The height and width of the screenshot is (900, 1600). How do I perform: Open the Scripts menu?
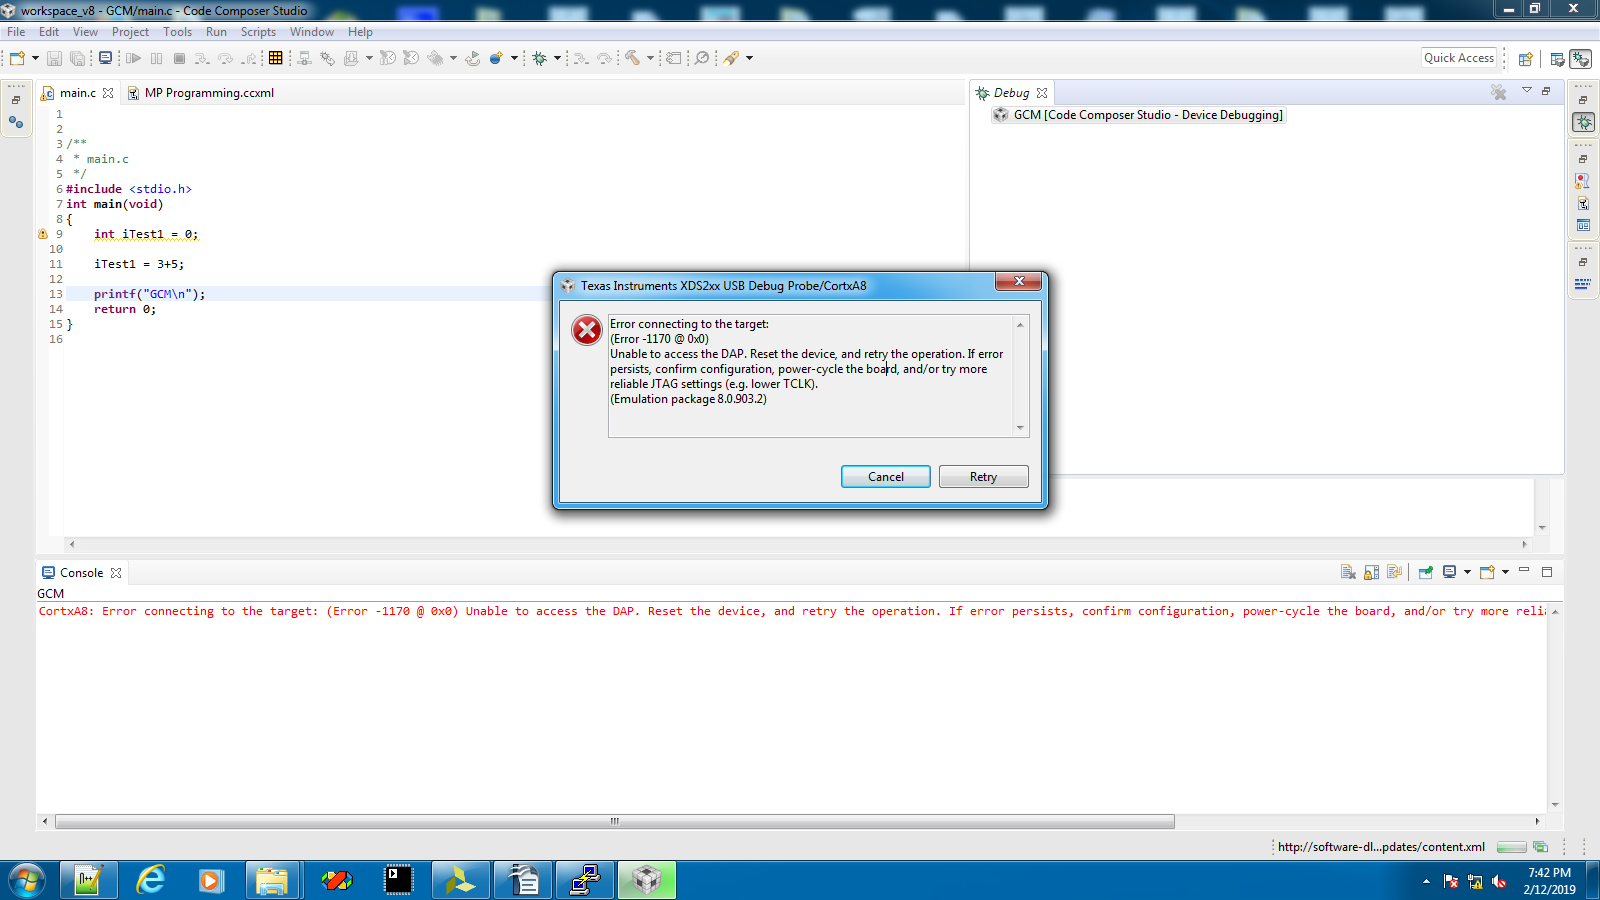click(x=258, y=32)
